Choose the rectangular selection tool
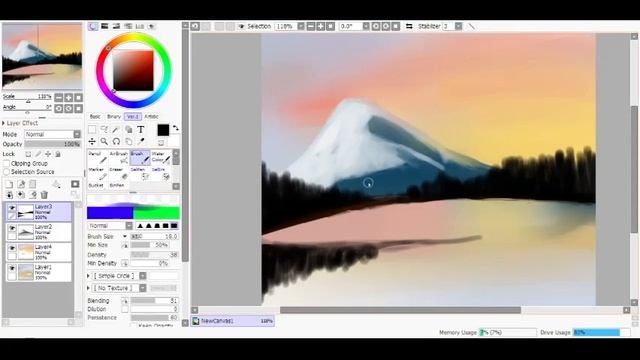640x360 pixels. [92, 130]
